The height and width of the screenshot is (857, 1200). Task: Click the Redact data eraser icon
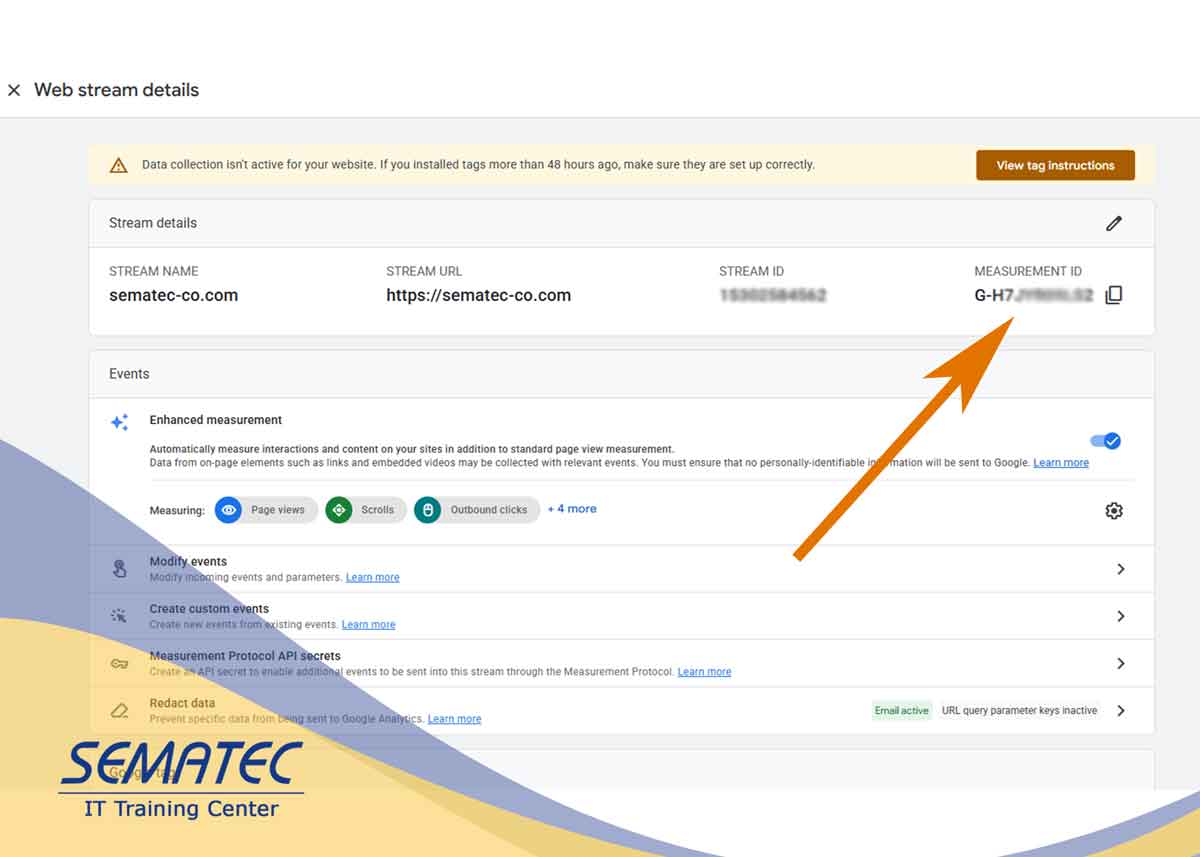coord(119,711)
